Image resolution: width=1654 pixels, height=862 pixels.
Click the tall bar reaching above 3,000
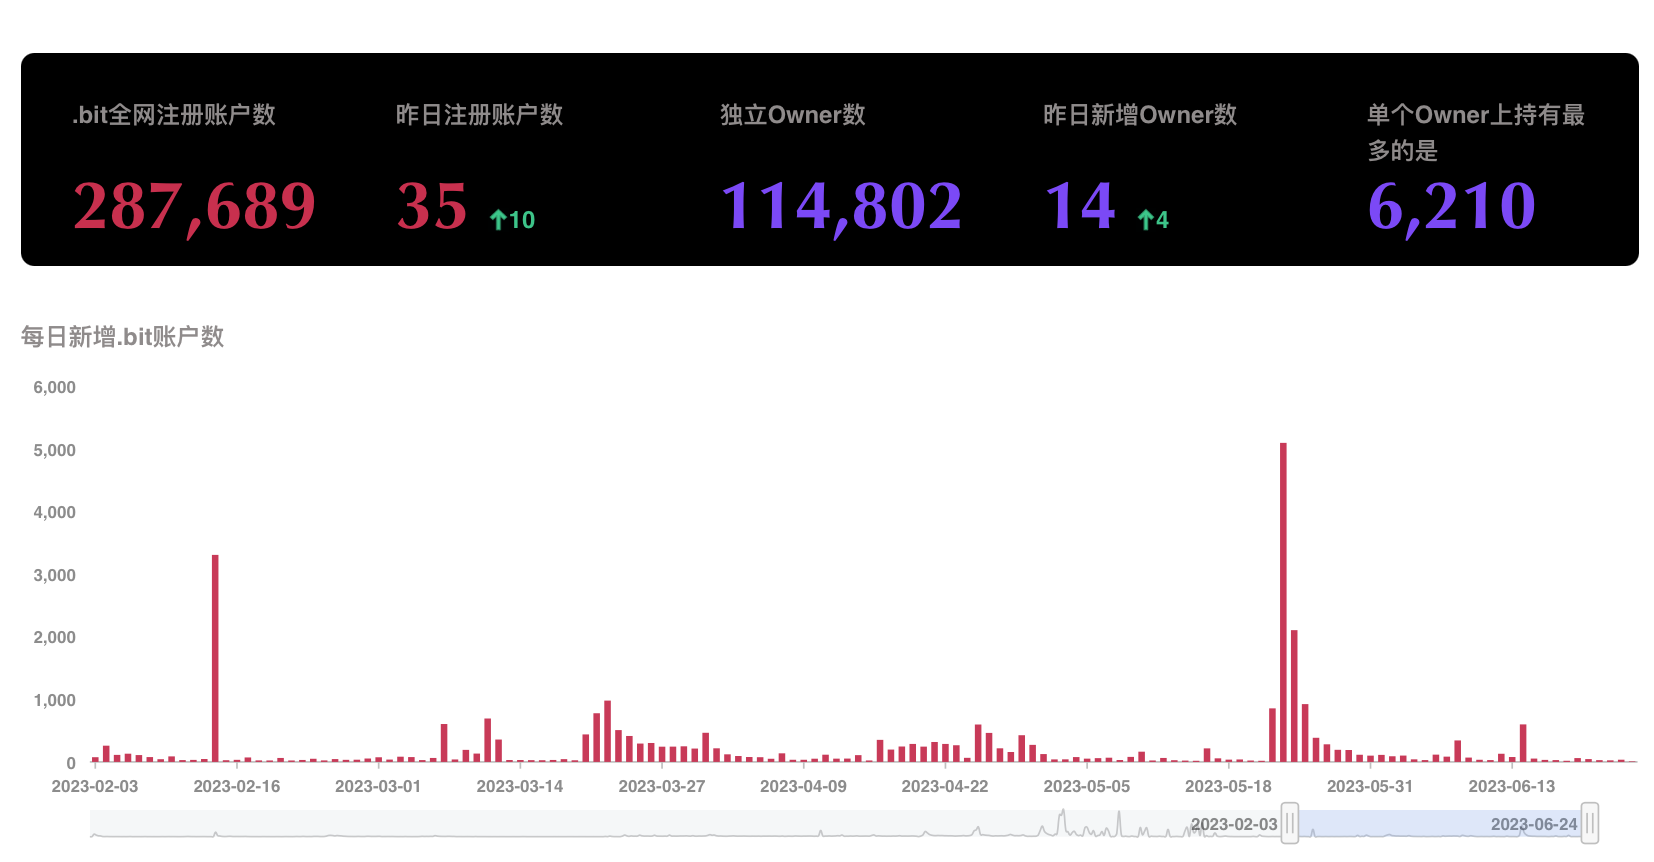pos(215,658)
